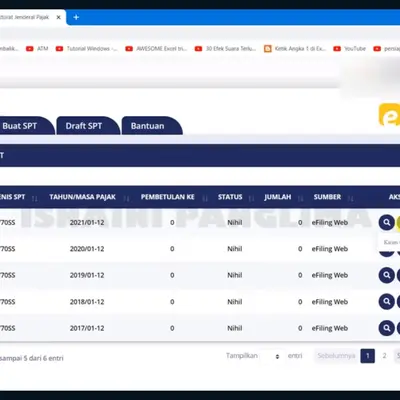The height and width of the screenshot is (400, 400).
Task: Click eFiling Web in the 2020/01-12 row
Action: (330, 249)
